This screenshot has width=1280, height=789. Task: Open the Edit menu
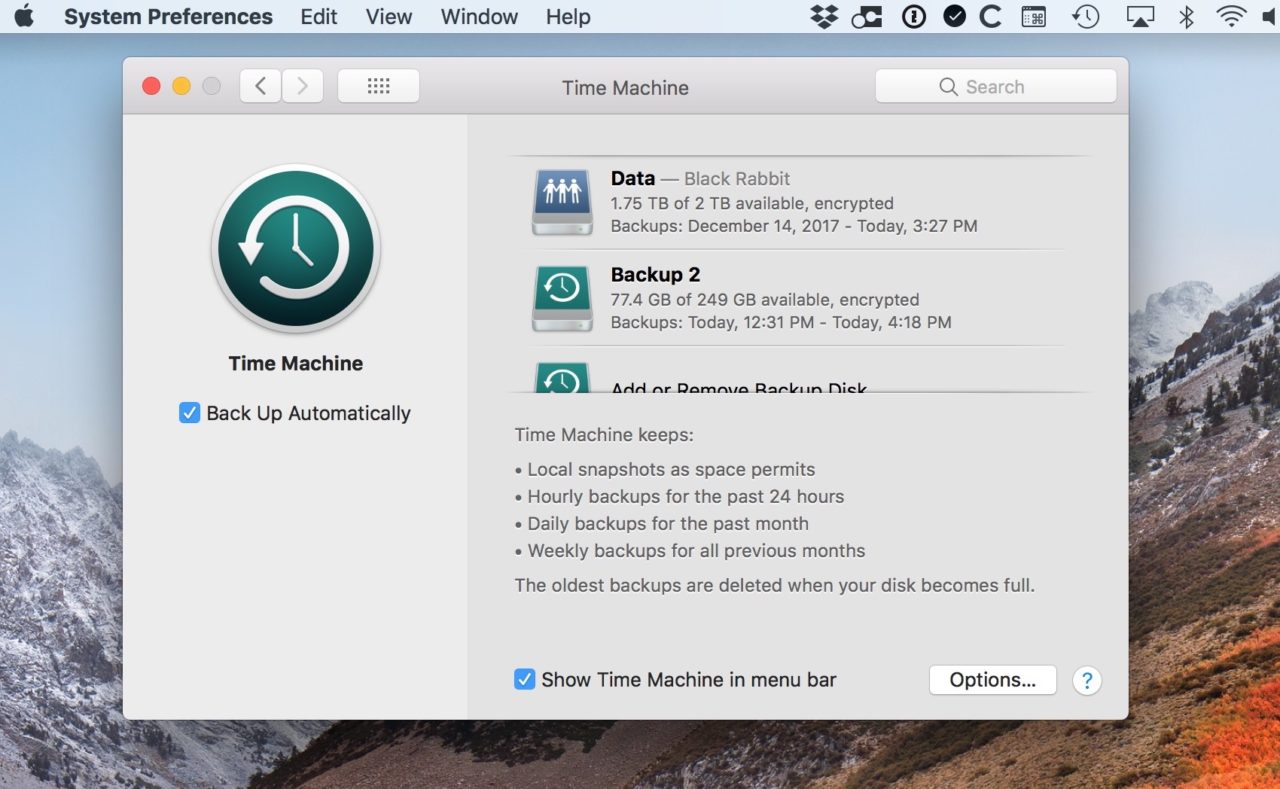(319, 17)
